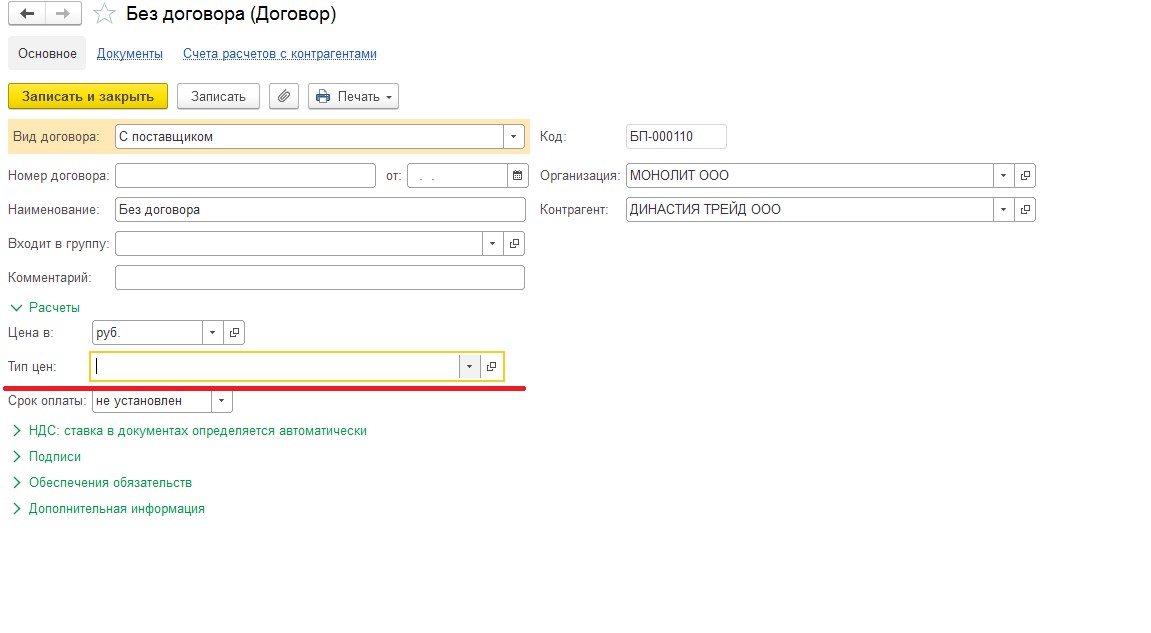1151x633 pixels.
Task: Open the Печать dropdown menu
Action: click(x=353, y=96)
